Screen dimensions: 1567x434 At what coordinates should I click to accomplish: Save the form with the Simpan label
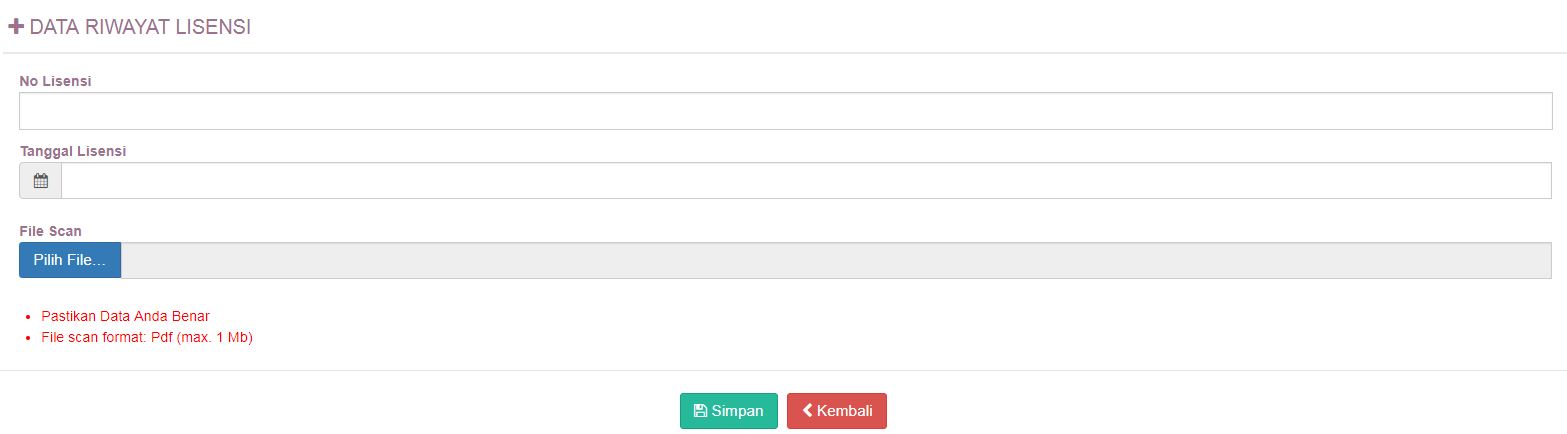(737, 411)
